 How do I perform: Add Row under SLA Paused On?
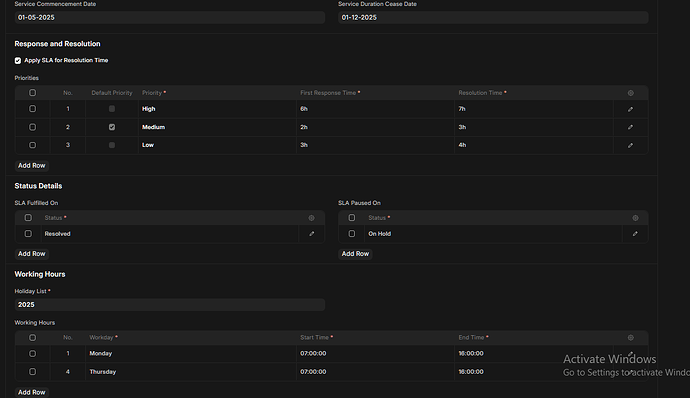click(x=355, y=254)
